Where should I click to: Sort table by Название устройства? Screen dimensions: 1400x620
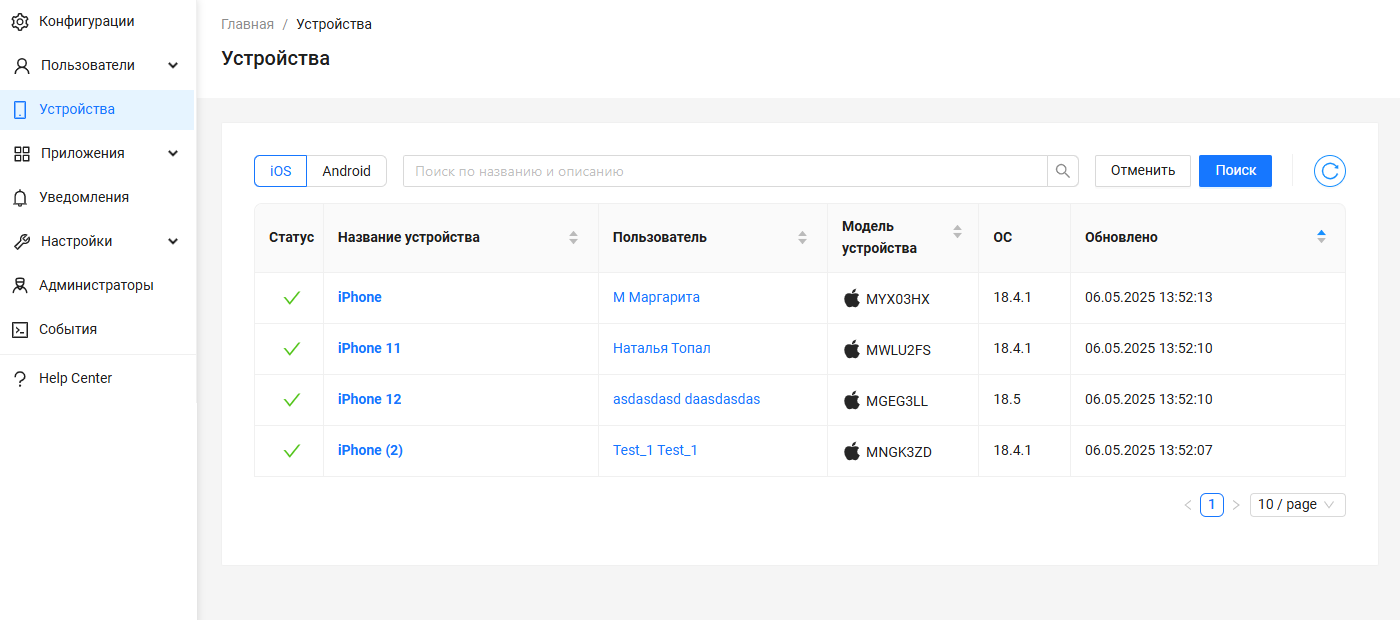(573, 237)
